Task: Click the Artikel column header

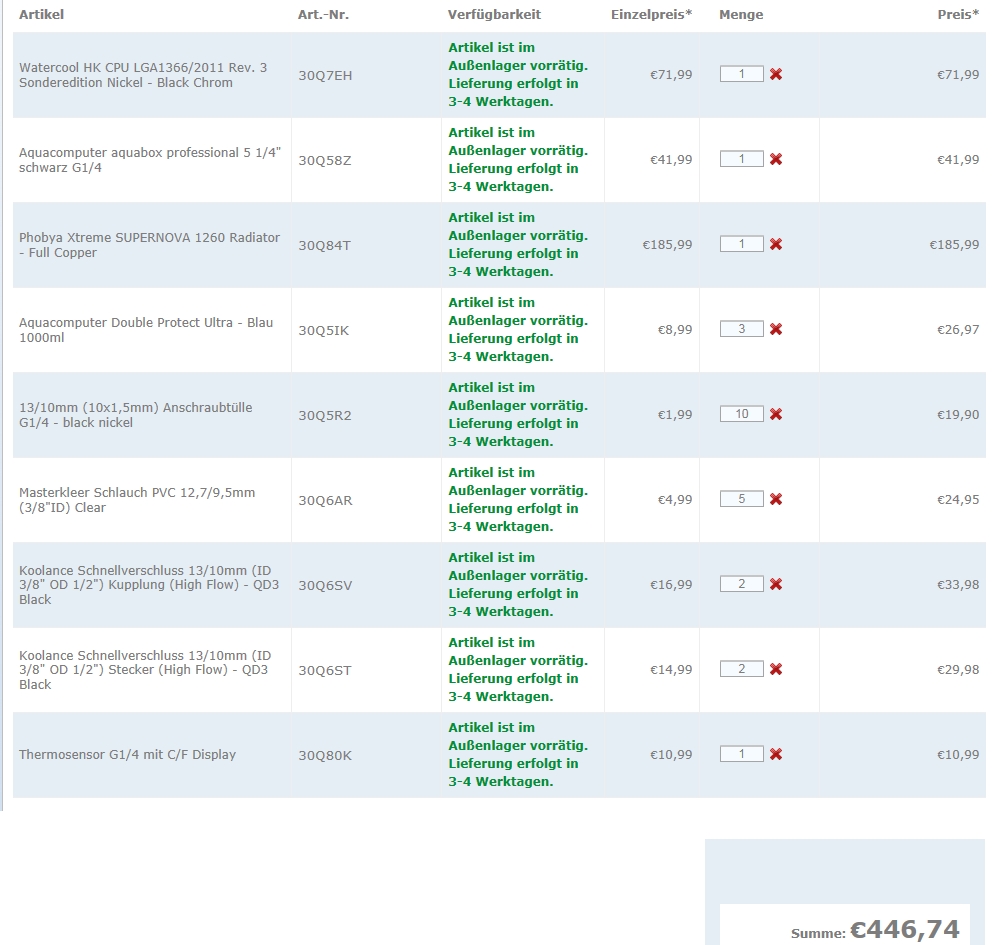Action: [41, 15]
